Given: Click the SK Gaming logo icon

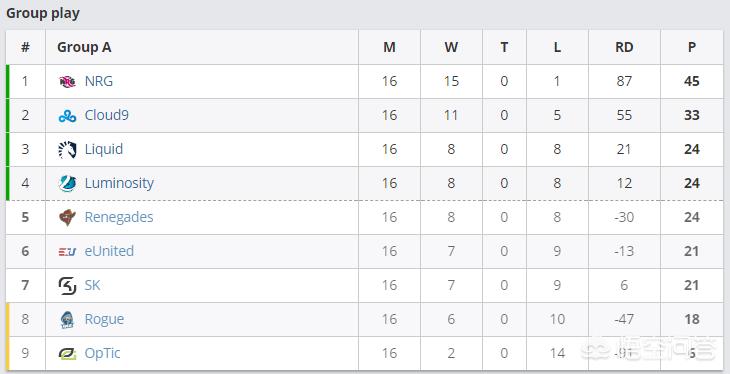Looking at the screenshot, I should click(x=68, y=286).
